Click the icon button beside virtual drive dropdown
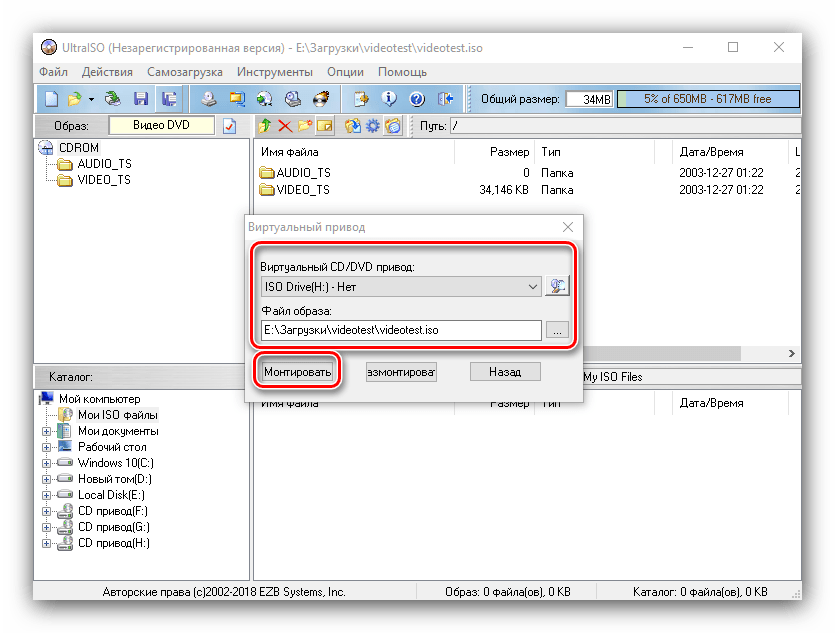 coord(557,287)
